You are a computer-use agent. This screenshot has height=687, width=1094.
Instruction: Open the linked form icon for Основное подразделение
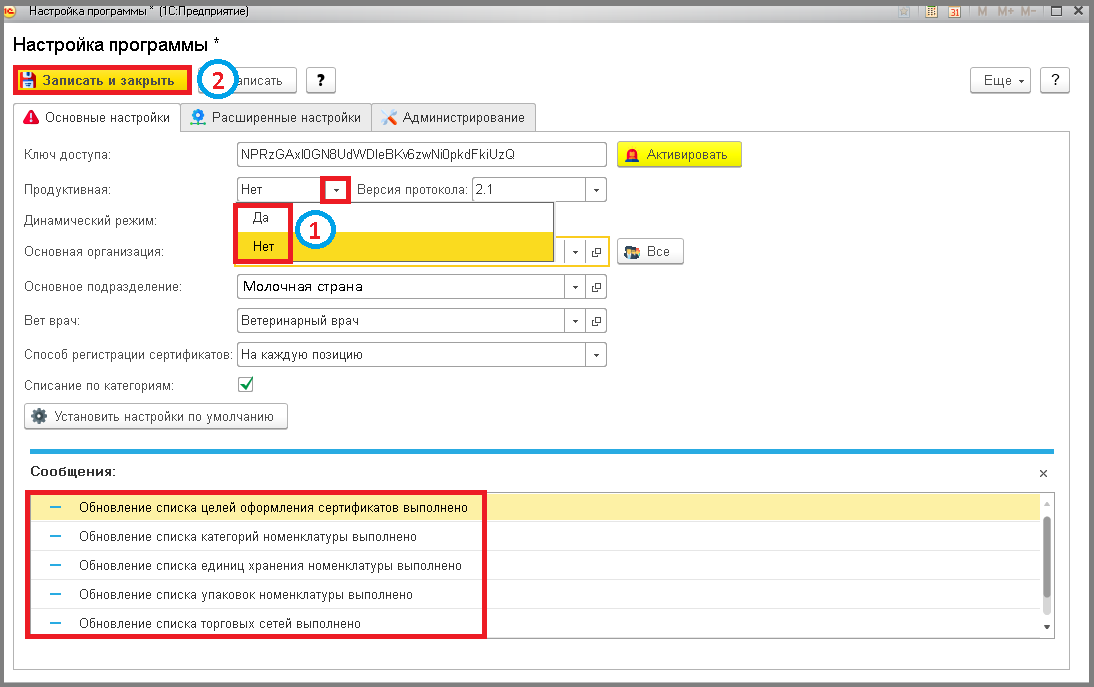click(597, 287)
